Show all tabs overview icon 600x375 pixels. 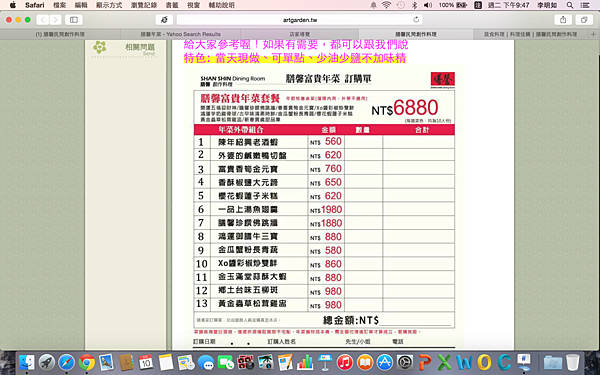pos(584,20)
